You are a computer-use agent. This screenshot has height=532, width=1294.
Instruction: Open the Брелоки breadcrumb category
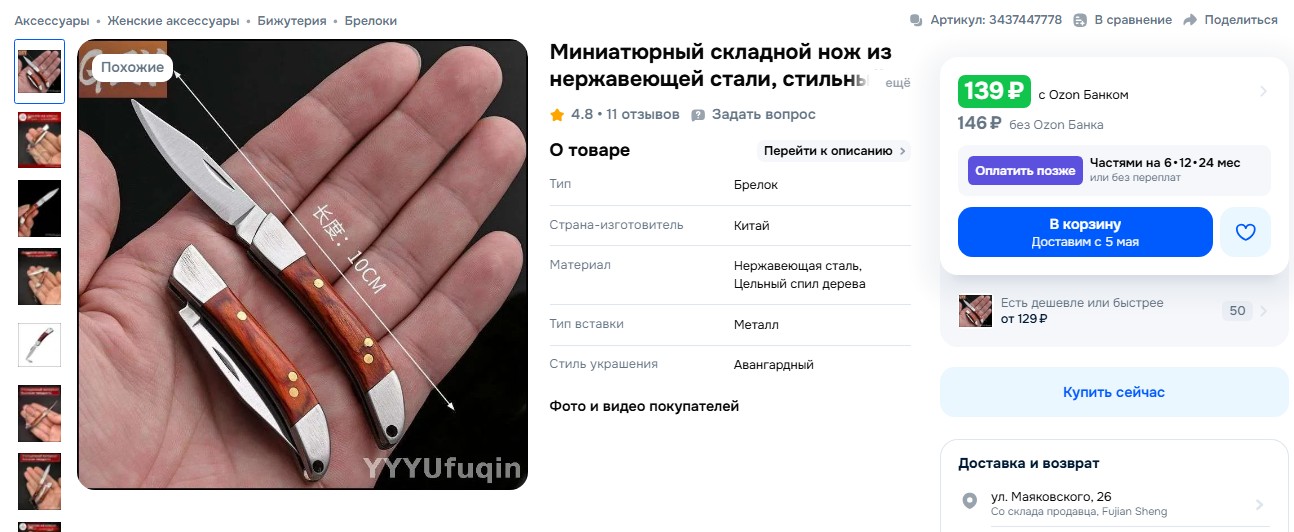pos(371,20)
